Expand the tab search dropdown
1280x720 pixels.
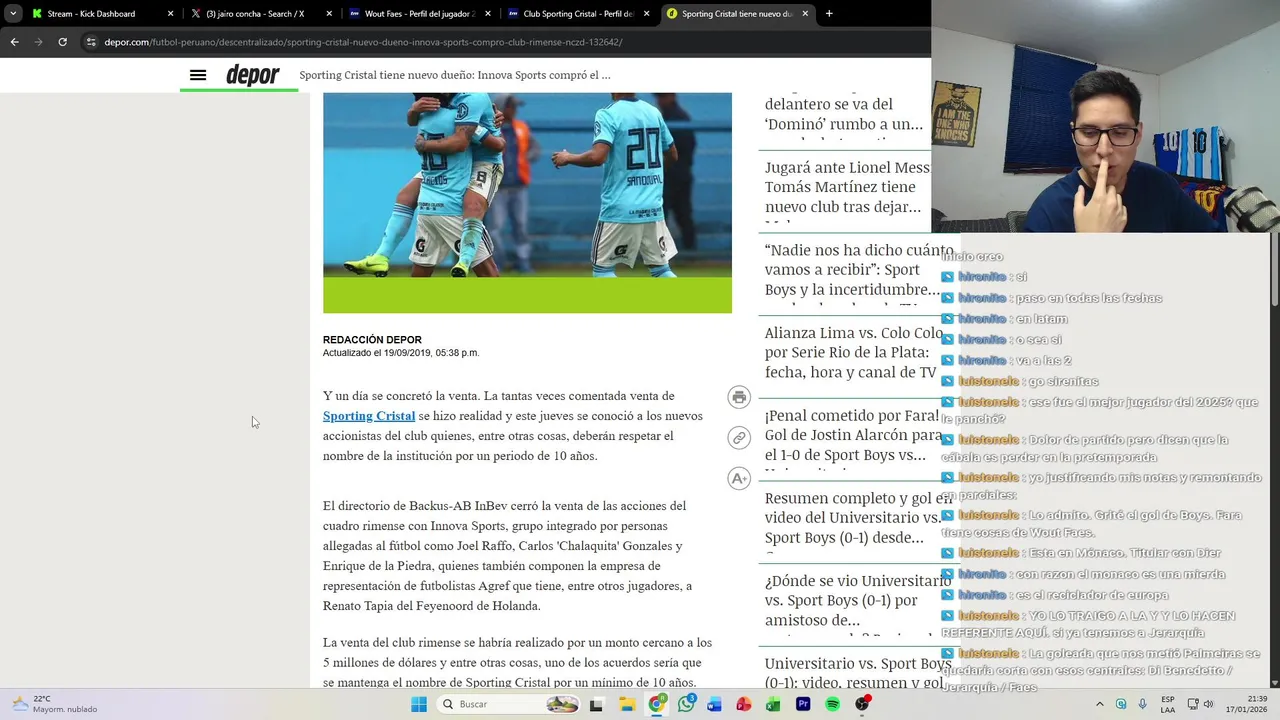point(13,14)
